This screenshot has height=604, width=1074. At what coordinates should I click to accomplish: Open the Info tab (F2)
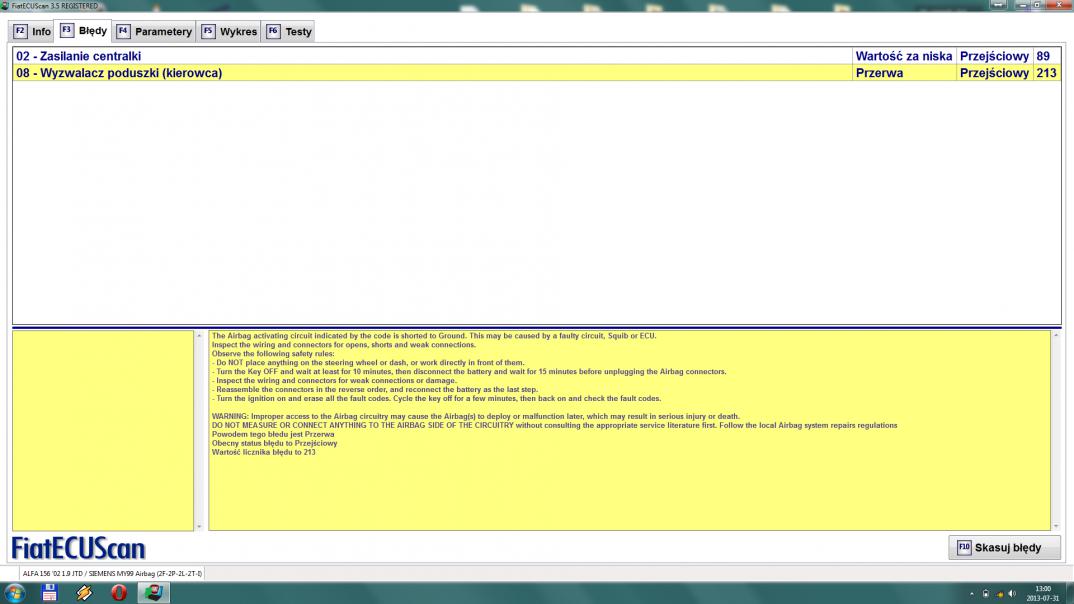(x=32, y=32)
